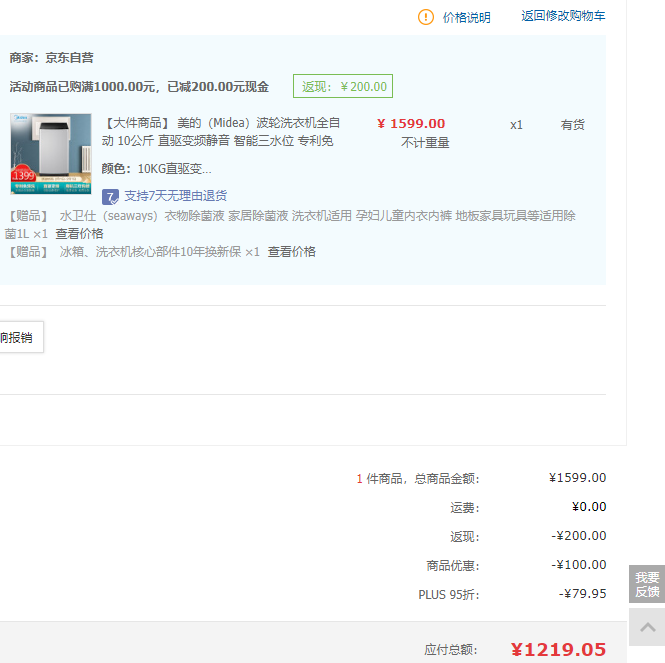
Task: Click the orange price notice warning icon
Action: pyautogui.click(x=426, y=17)
